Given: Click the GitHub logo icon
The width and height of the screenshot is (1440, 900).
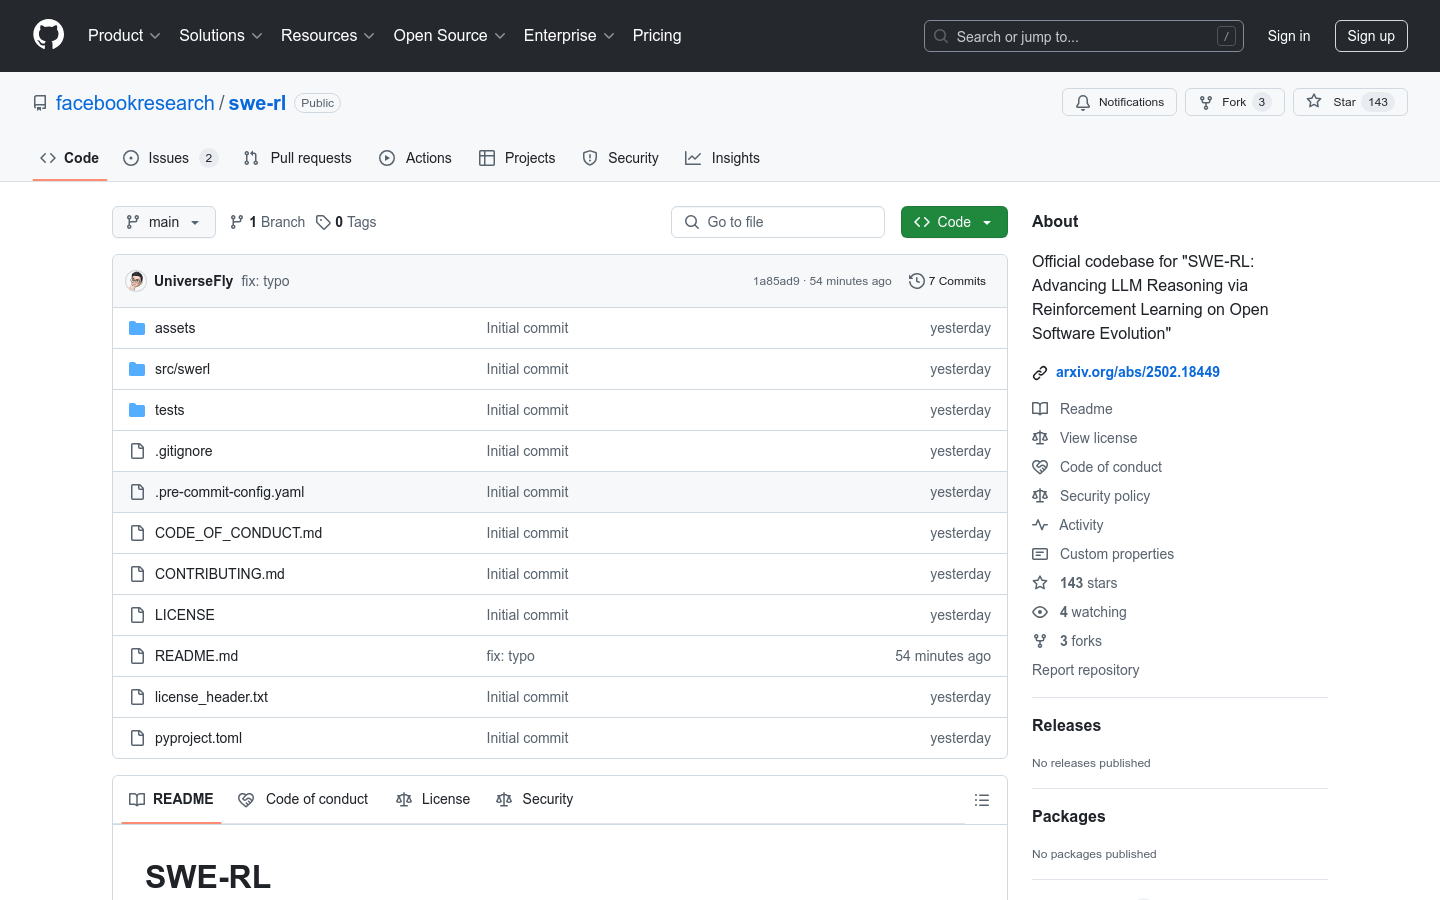Looking at the screenshot, I should pyautogui.click(x=48, y=35).
